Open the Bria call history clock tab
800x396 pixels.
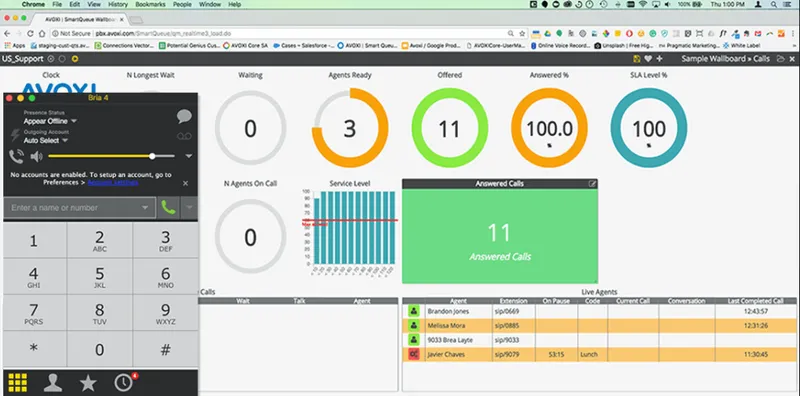pyautogui.click(x=124, y=382)
